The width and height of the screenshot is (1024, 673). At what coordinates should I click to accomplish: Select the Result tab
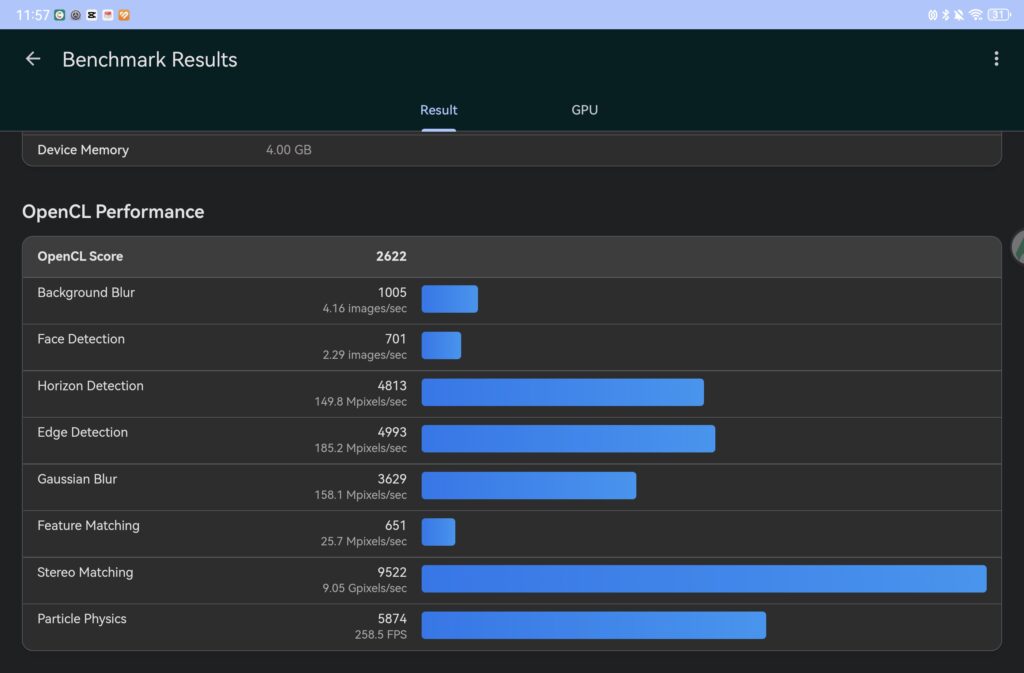click(x=438, y=110)
